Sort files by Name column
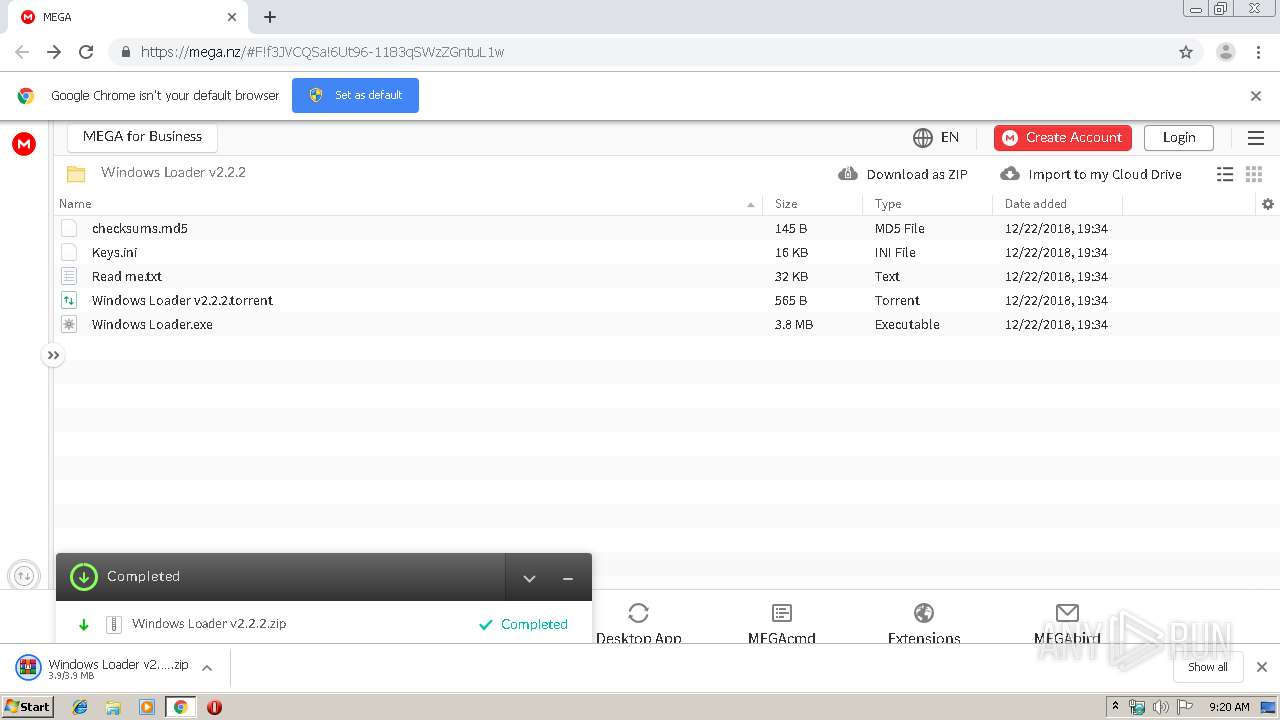Viewport: 1280px width, 720px height. coord(75,203)
